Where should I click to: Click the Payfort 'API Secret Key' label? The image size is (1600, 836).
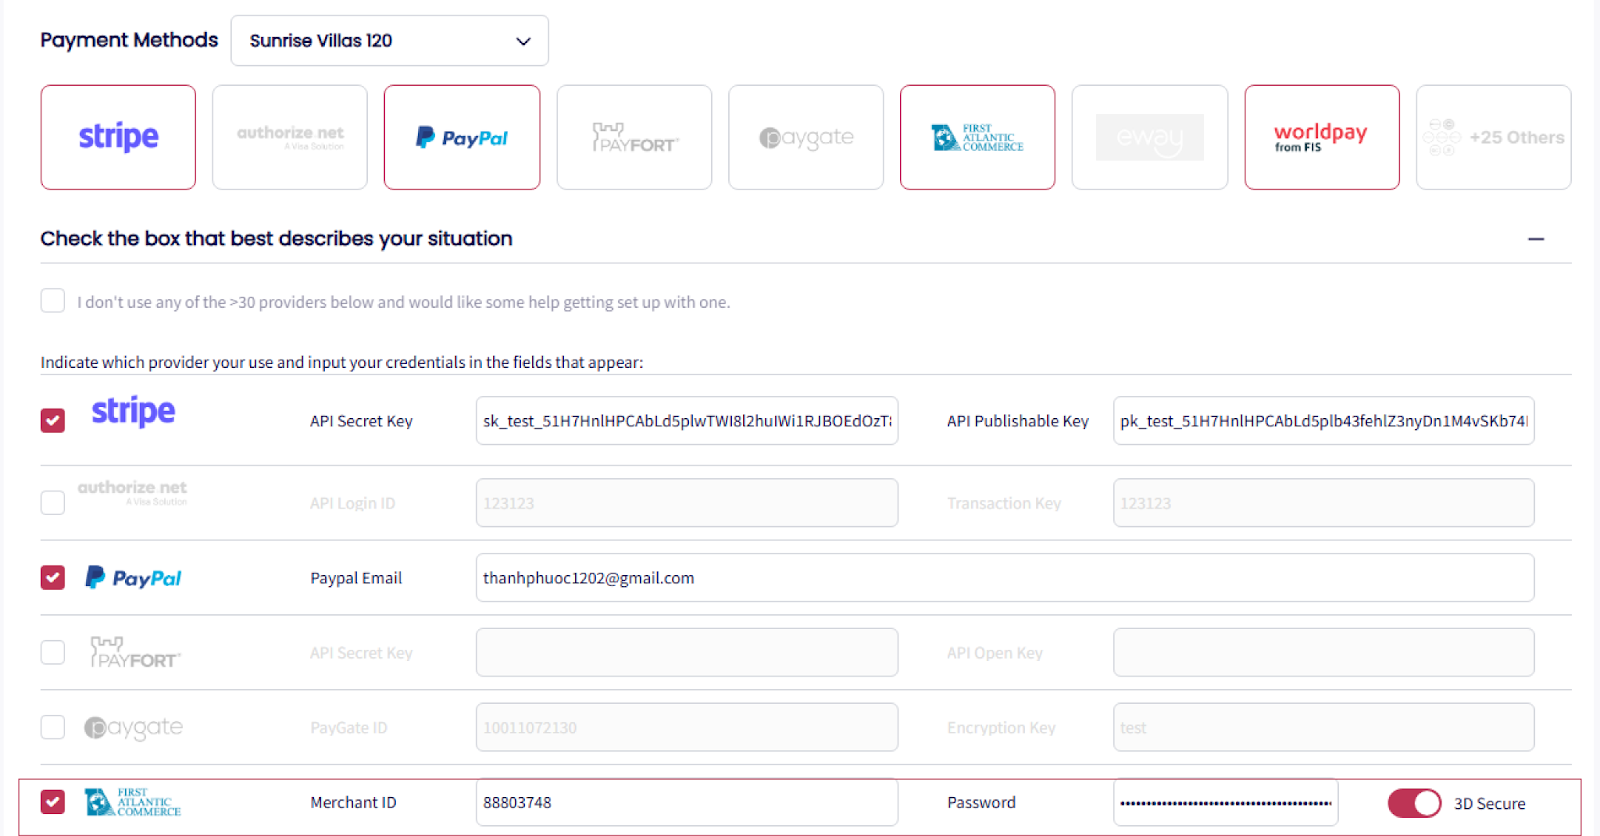pyautogui.click(x=361, y=653)
